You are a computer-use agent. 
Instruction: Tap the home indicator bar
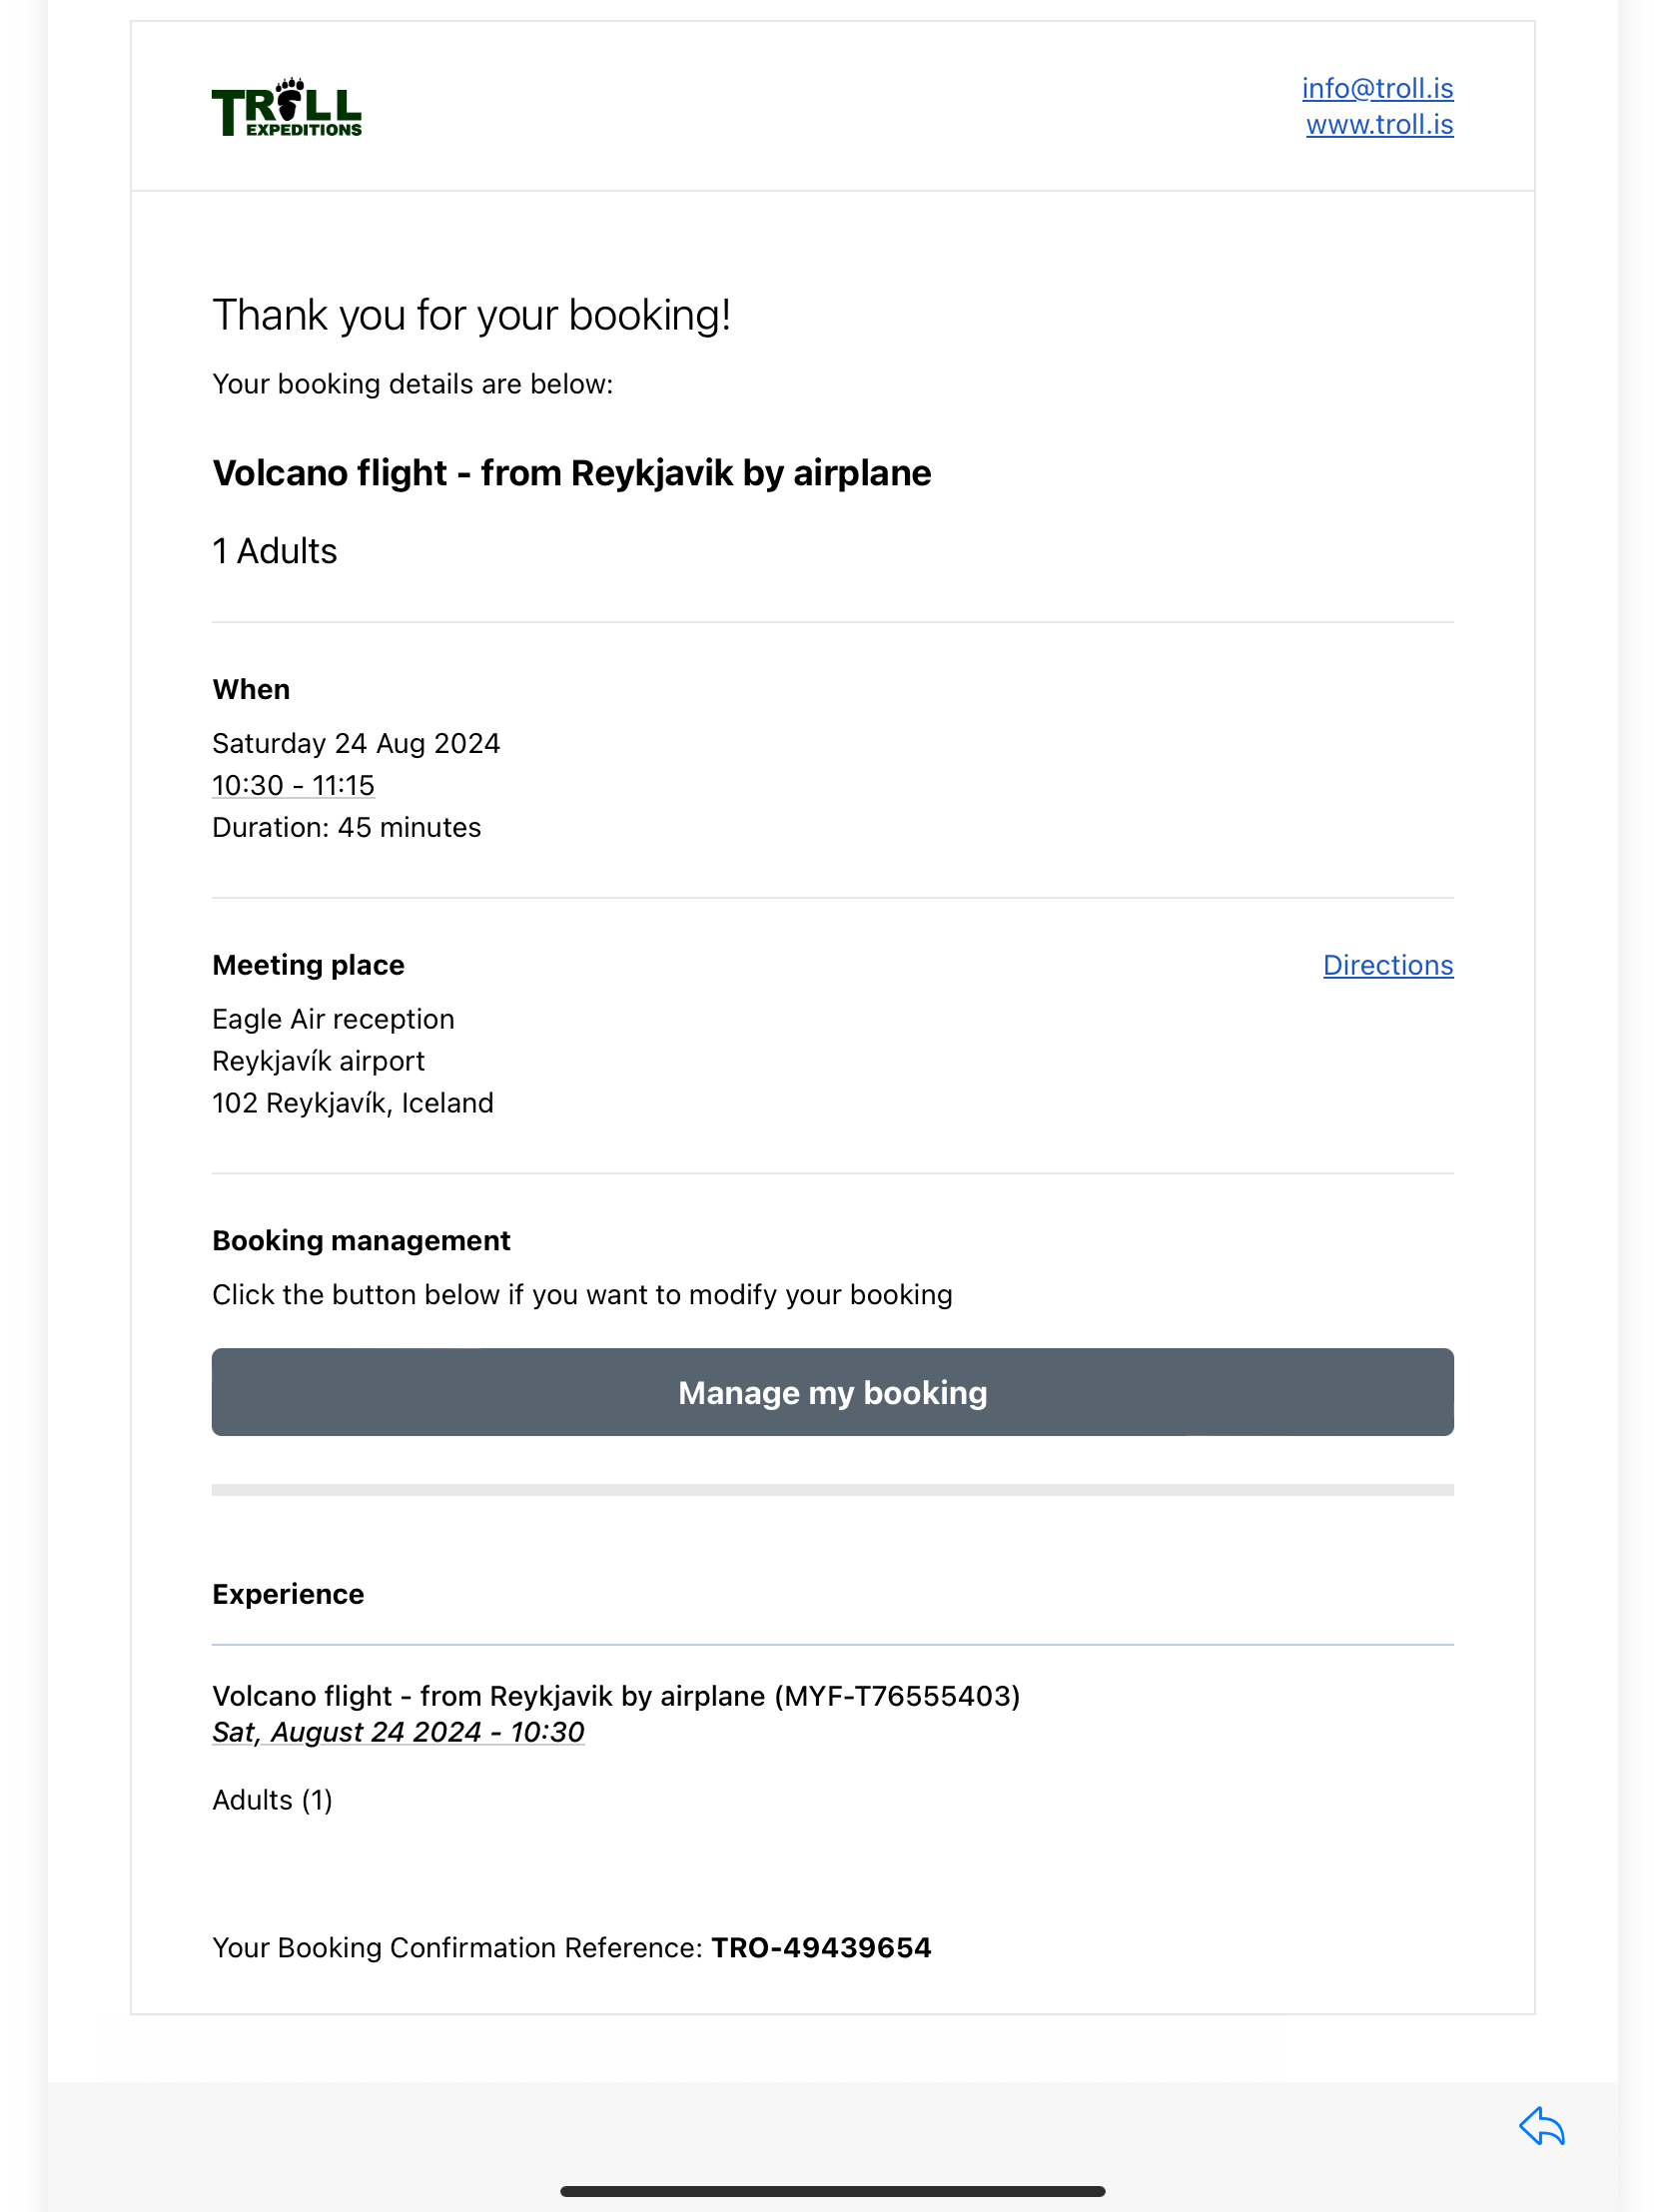tap(832, 2191)
